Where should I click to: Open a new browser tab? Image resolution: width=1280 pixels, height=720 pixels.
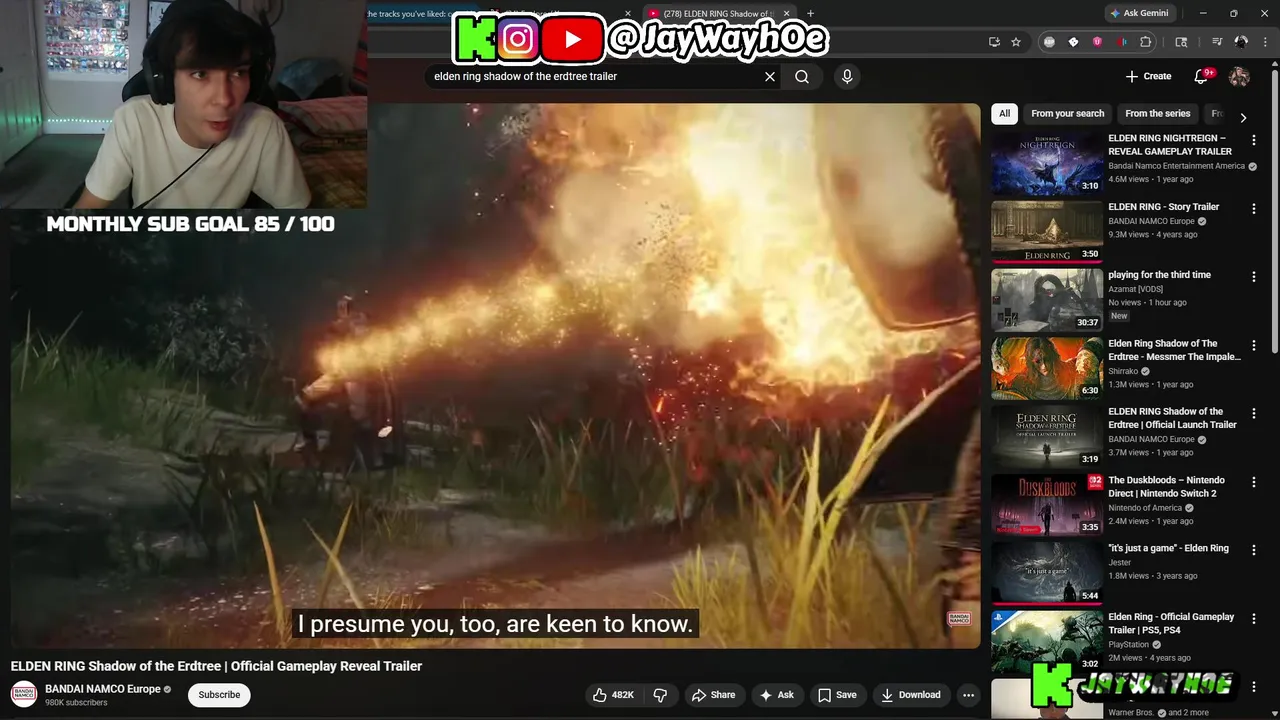pyautogui.click(x=810, y=13)
